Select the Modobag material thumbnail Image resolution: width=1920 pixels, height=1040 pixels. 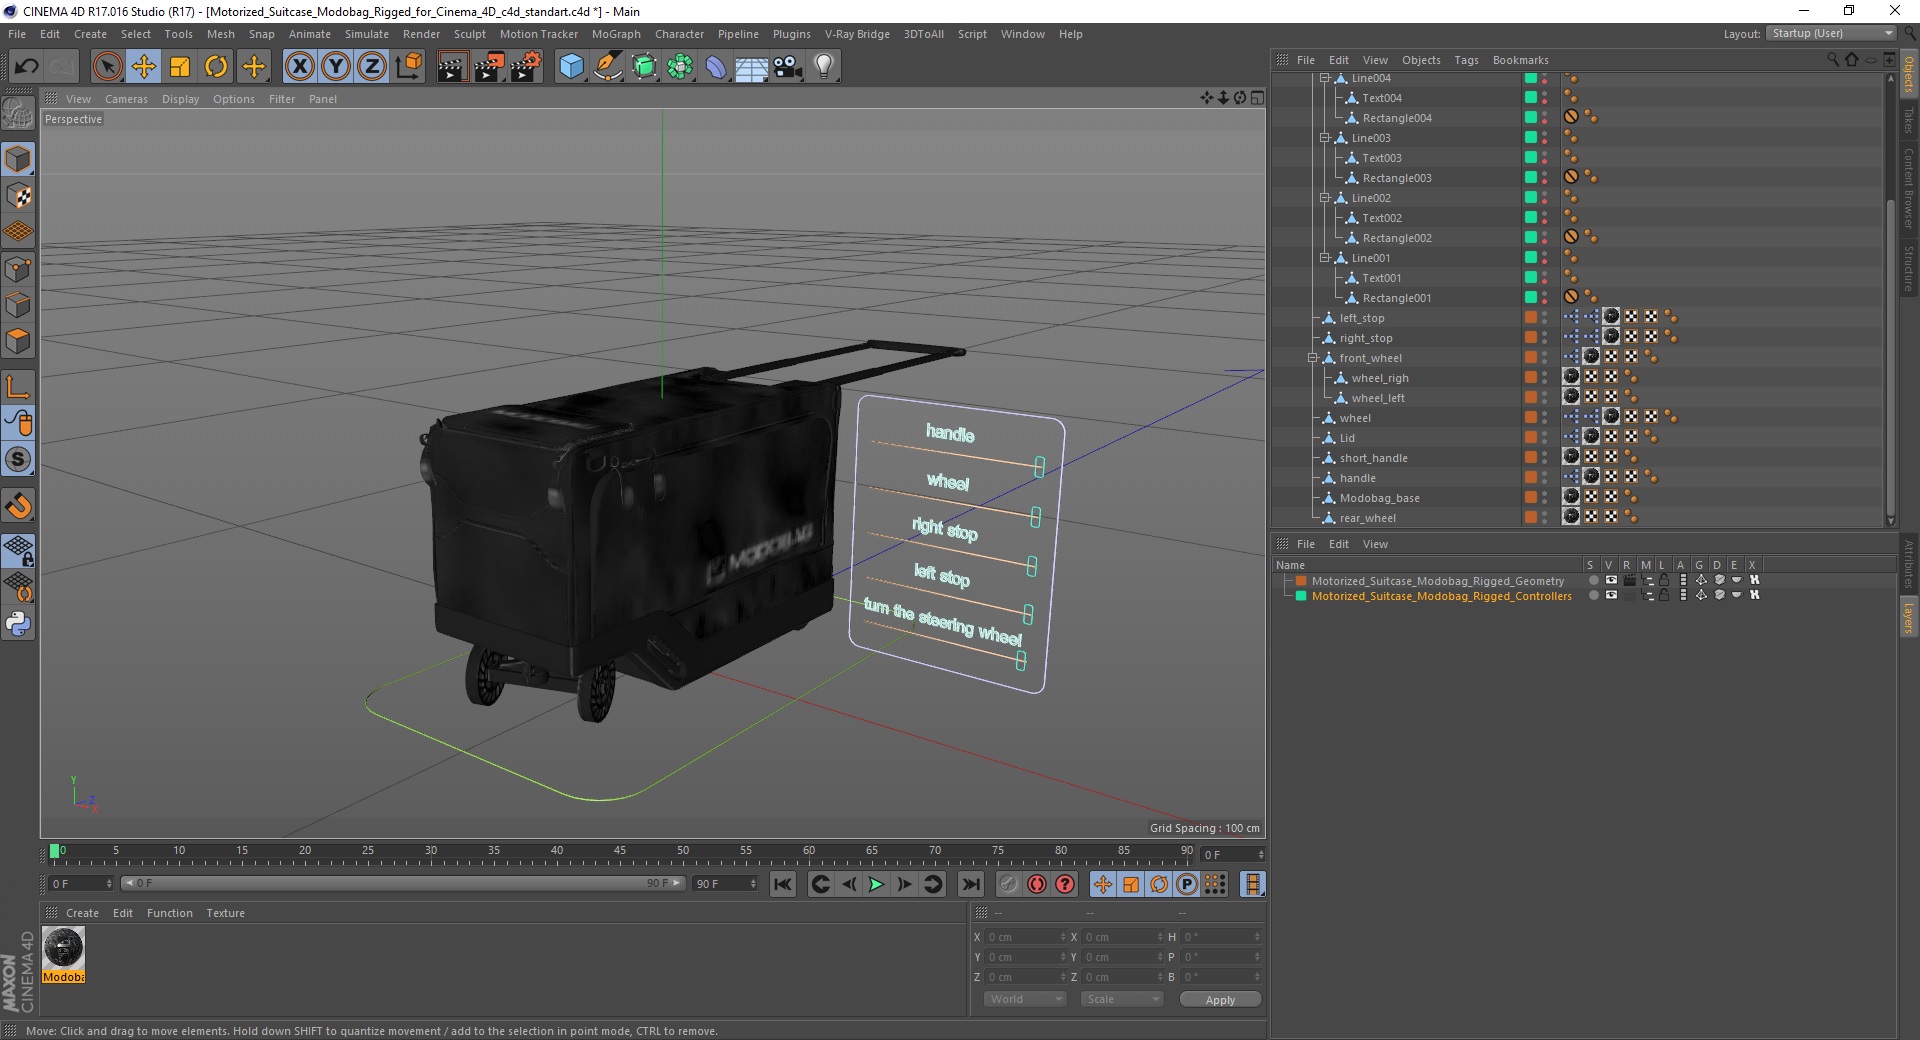click(x=63, y=948)
